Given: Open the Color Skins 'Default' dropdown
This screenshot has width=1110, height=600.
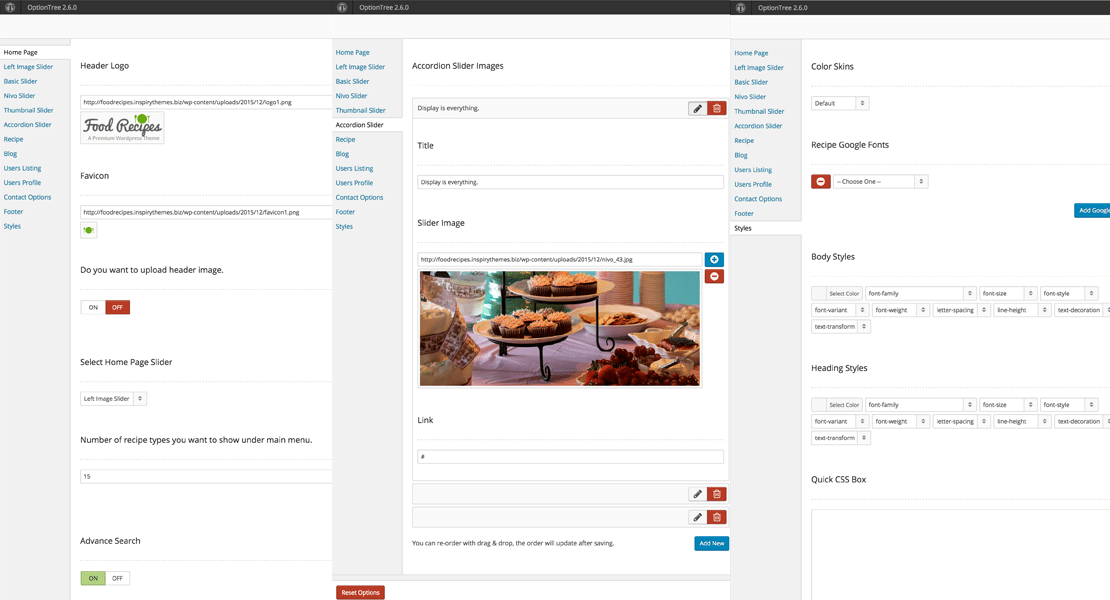Looking at the screenshot, I should click(840, 103).
